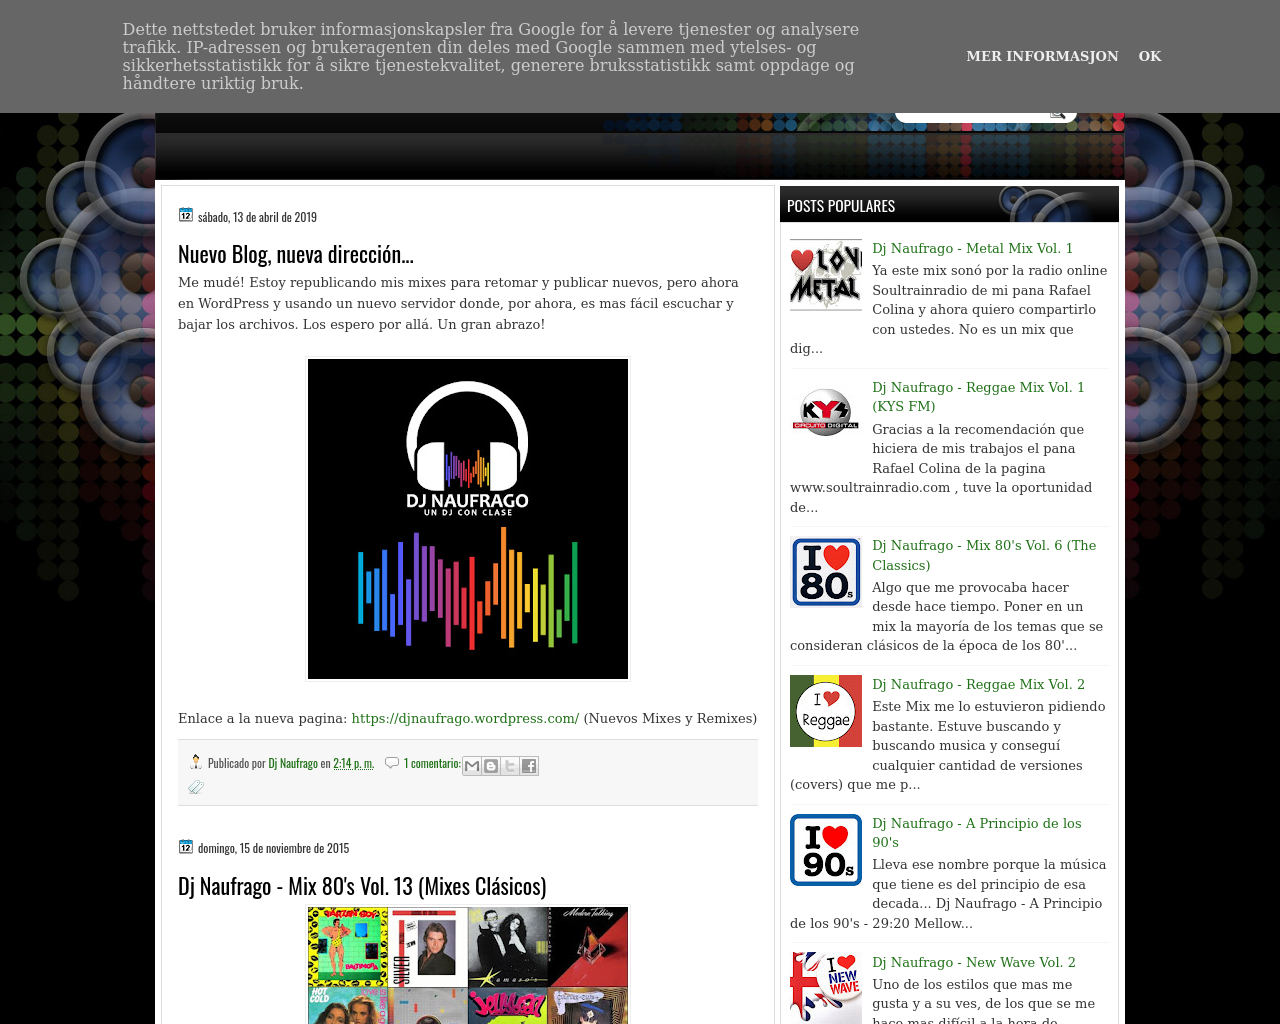Click the I love New Wave thumbnail

(x=826, y=988)
